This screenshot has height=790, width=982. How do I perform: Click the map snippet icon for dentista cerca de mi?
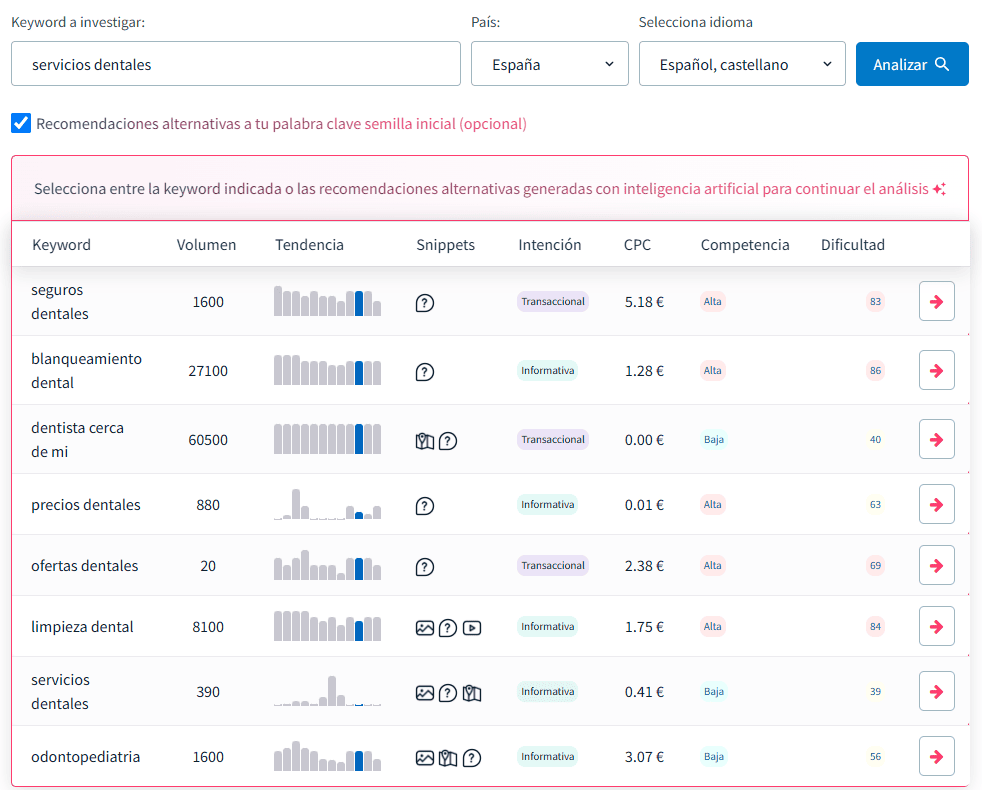425,441
